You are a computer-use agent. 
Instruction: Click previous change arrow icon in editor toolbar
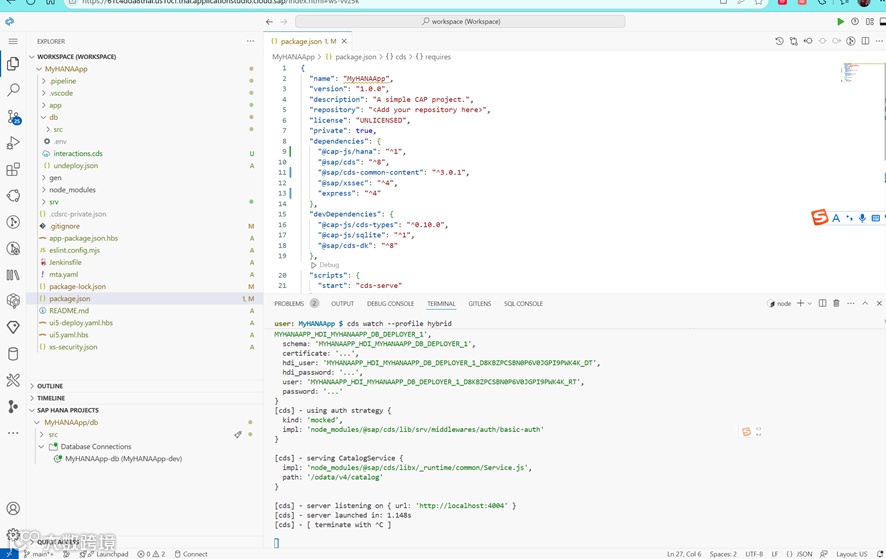[x=808, y=41]
